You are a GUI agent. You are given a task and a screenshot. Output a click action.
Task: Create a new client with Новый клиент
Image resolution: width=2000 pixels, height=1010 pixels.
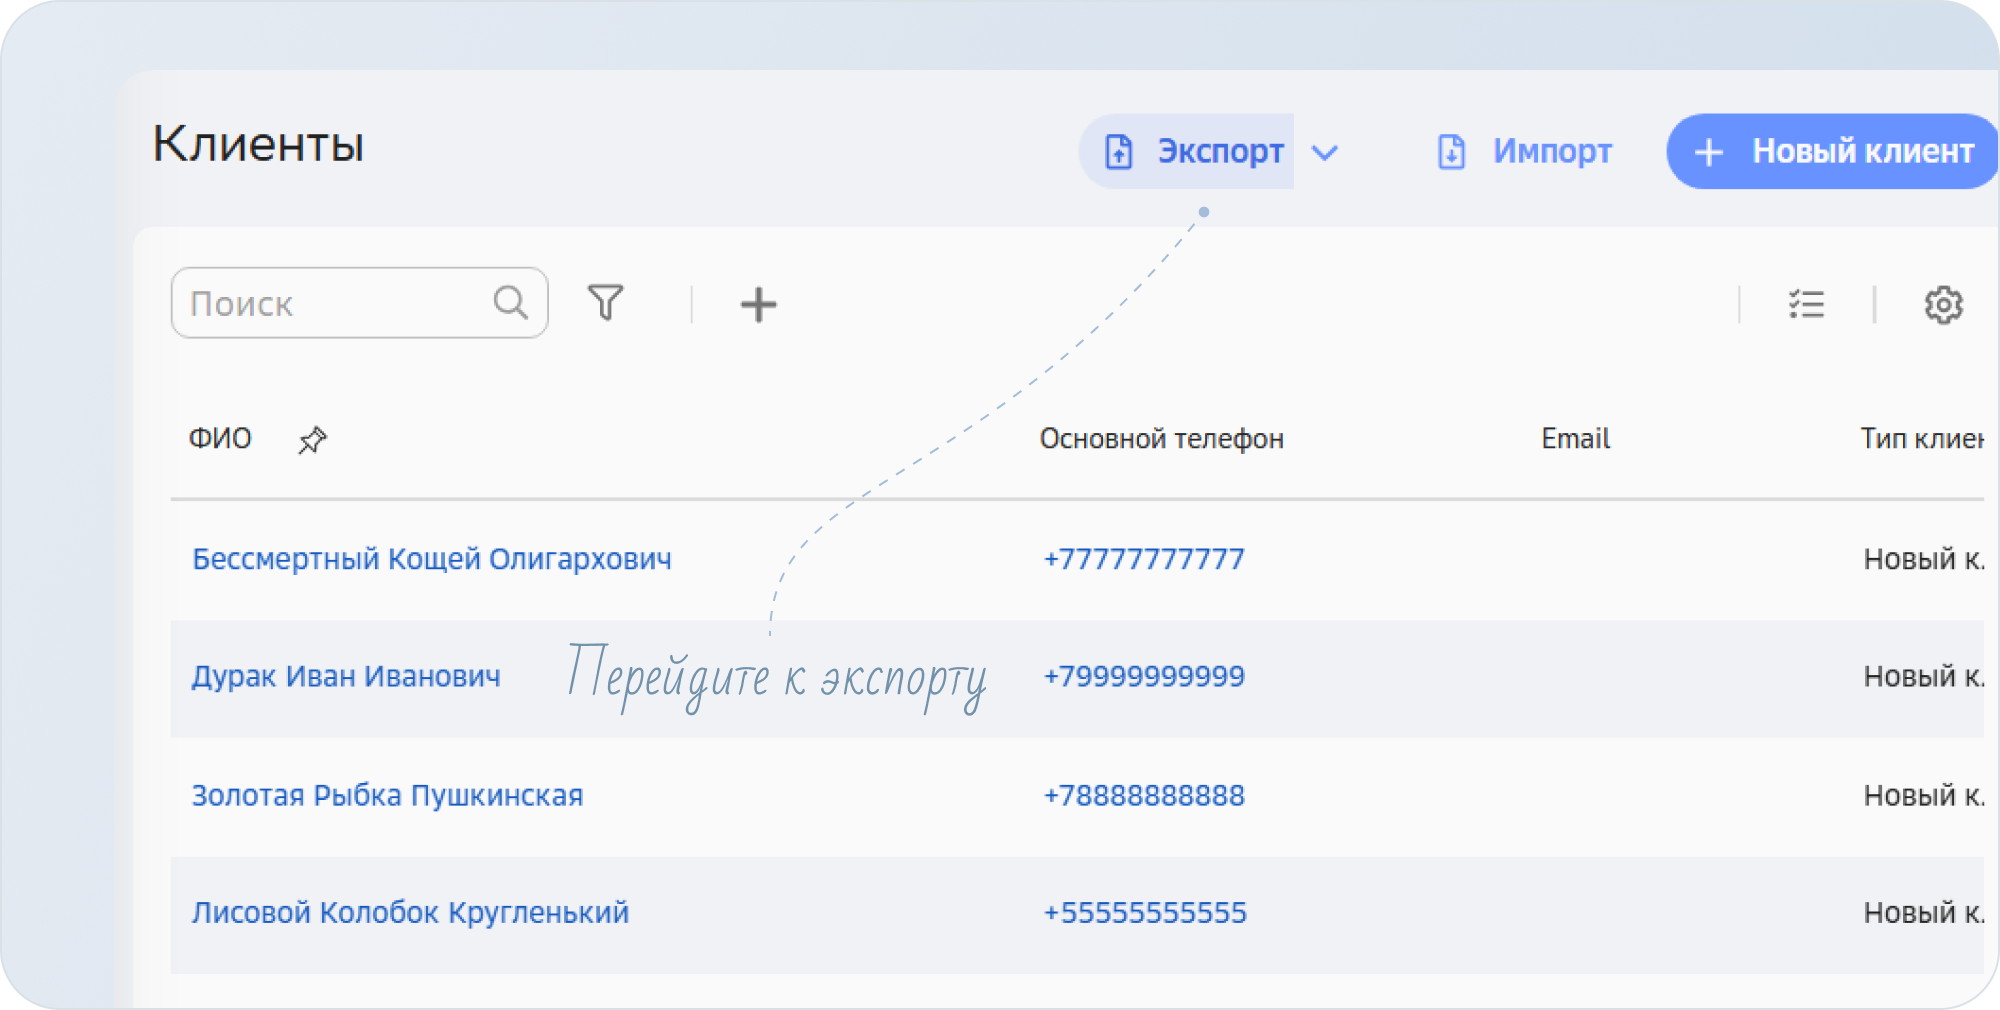click(x=1832, y=151)
